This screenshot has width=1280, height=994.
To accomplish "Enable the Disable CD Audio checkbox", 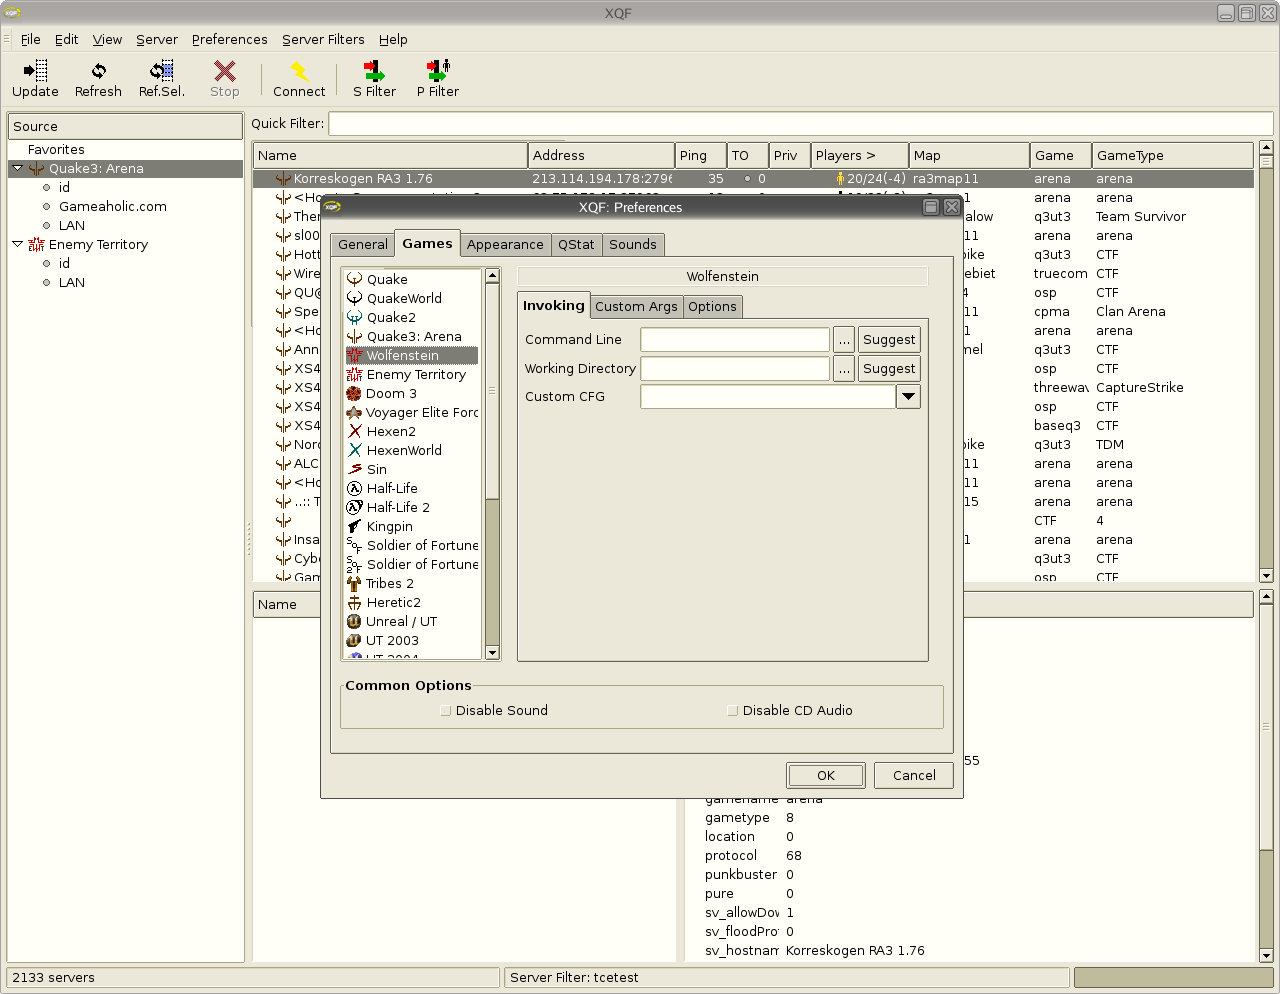I will click(x=732, y=711).
